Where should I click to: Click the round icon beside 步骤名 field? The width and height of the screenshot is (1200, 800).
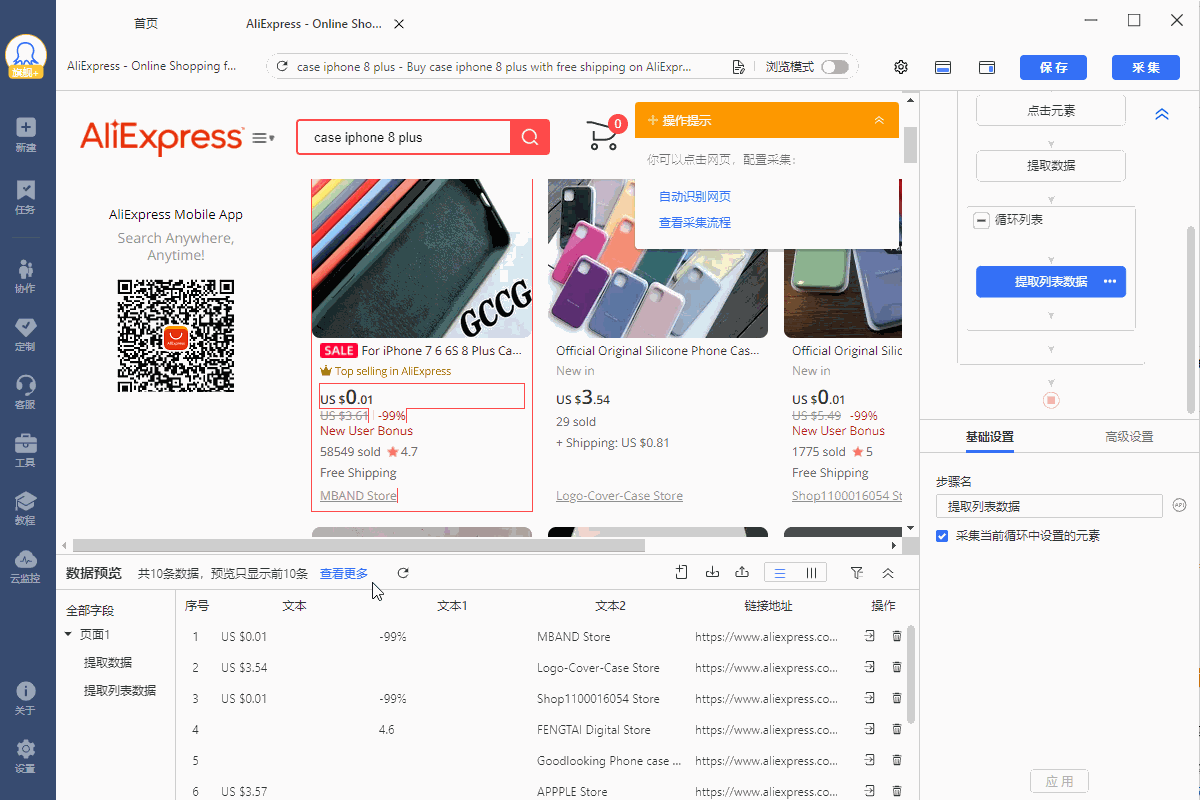pos(1181,506)
